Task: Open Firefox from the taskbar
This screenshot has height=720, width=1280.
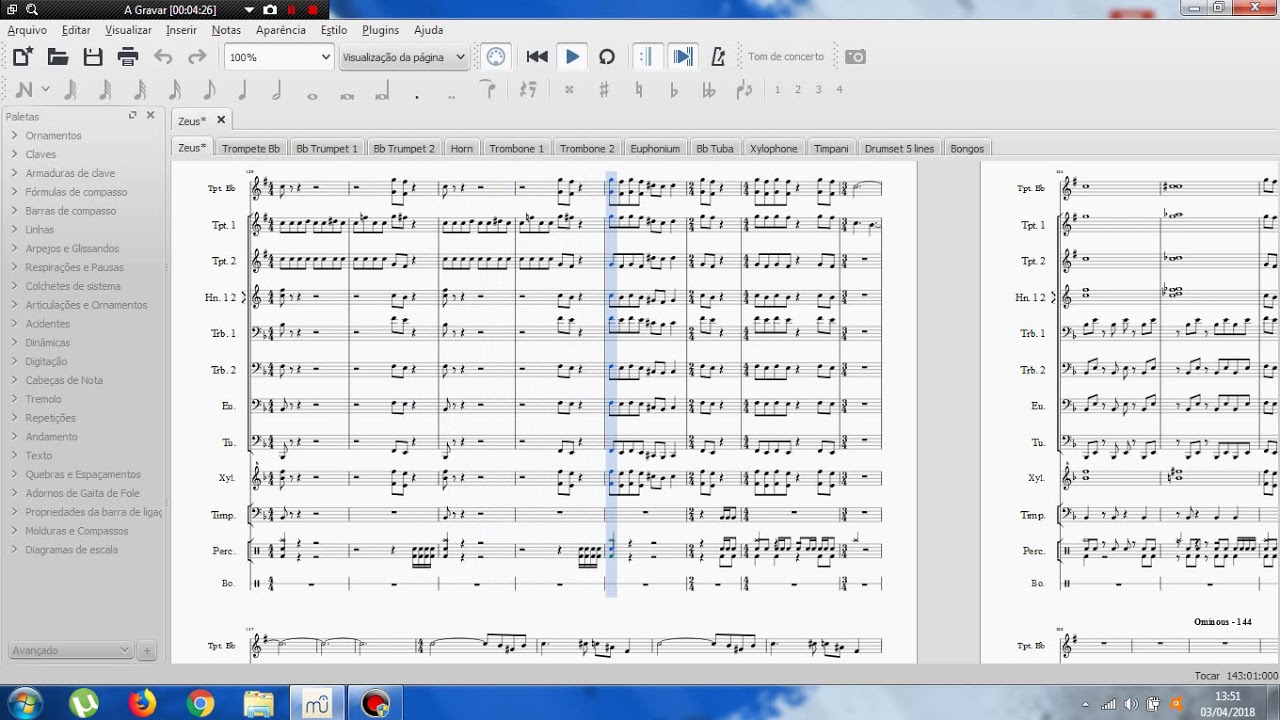Action: [x=142, y=703]
